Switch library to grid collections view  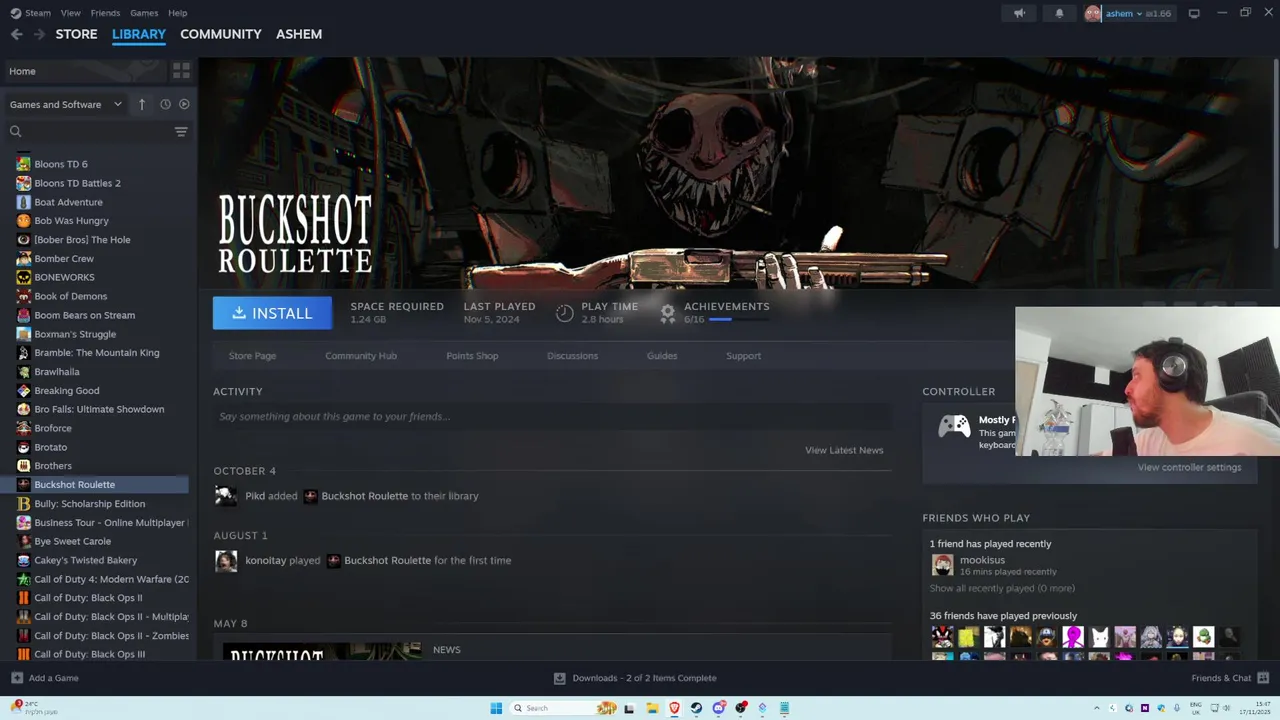(x=181, y=71)
